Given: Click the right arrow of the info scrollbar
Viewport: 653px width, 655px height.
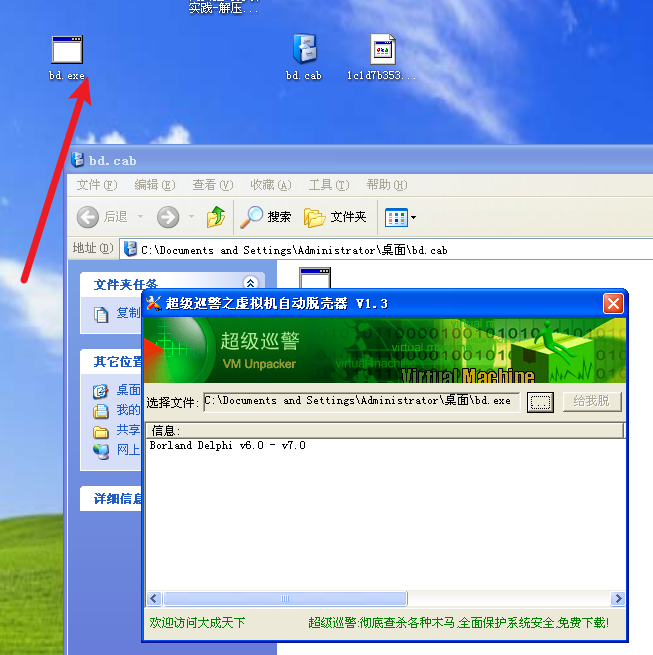Looking at the screenshot, I should (617, 599).
